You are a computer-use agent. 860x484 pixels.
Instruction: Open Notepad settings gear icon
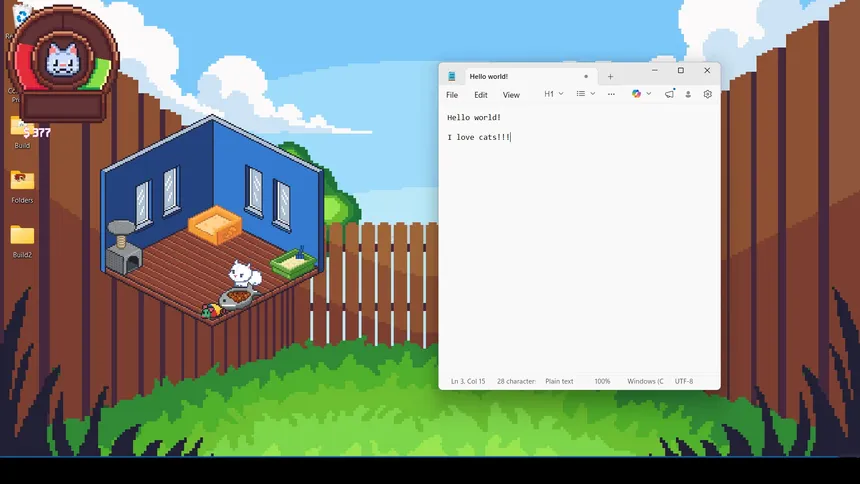pyautogui.click(x=707, y=94)
